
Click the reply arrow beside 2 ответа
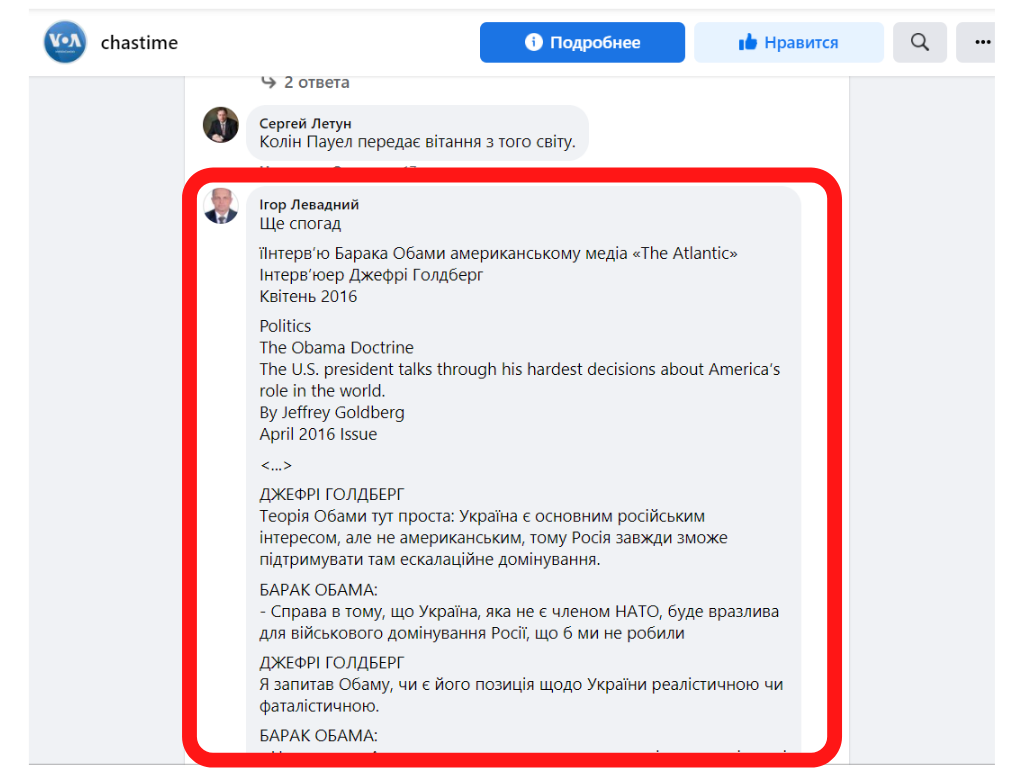click(x=268, y=82)
